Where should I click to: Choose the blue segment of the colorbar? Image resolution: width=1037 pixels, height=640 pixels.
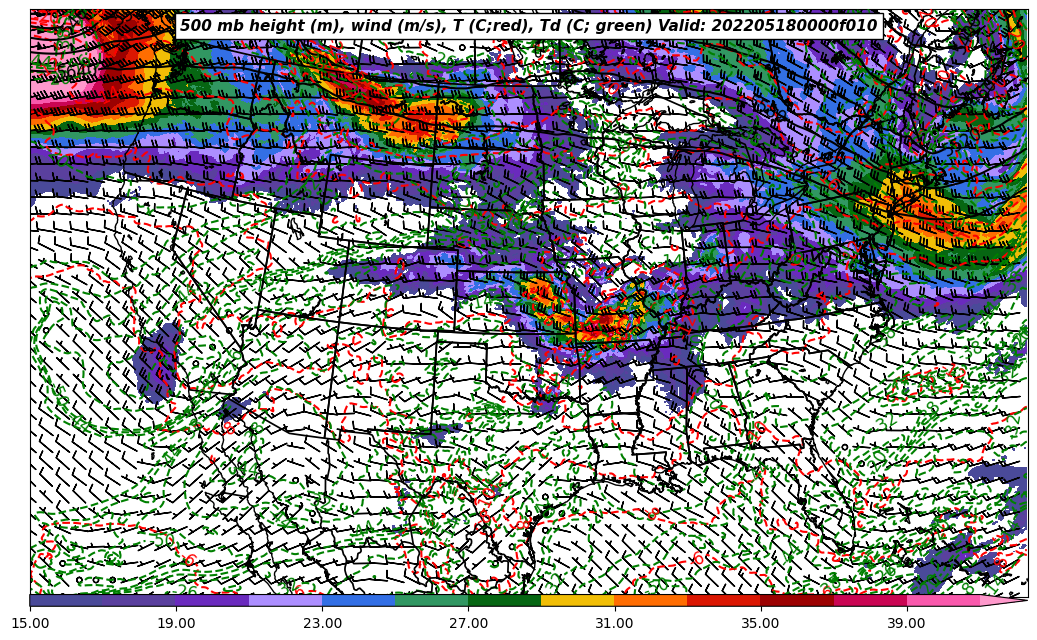coord(358,601)
